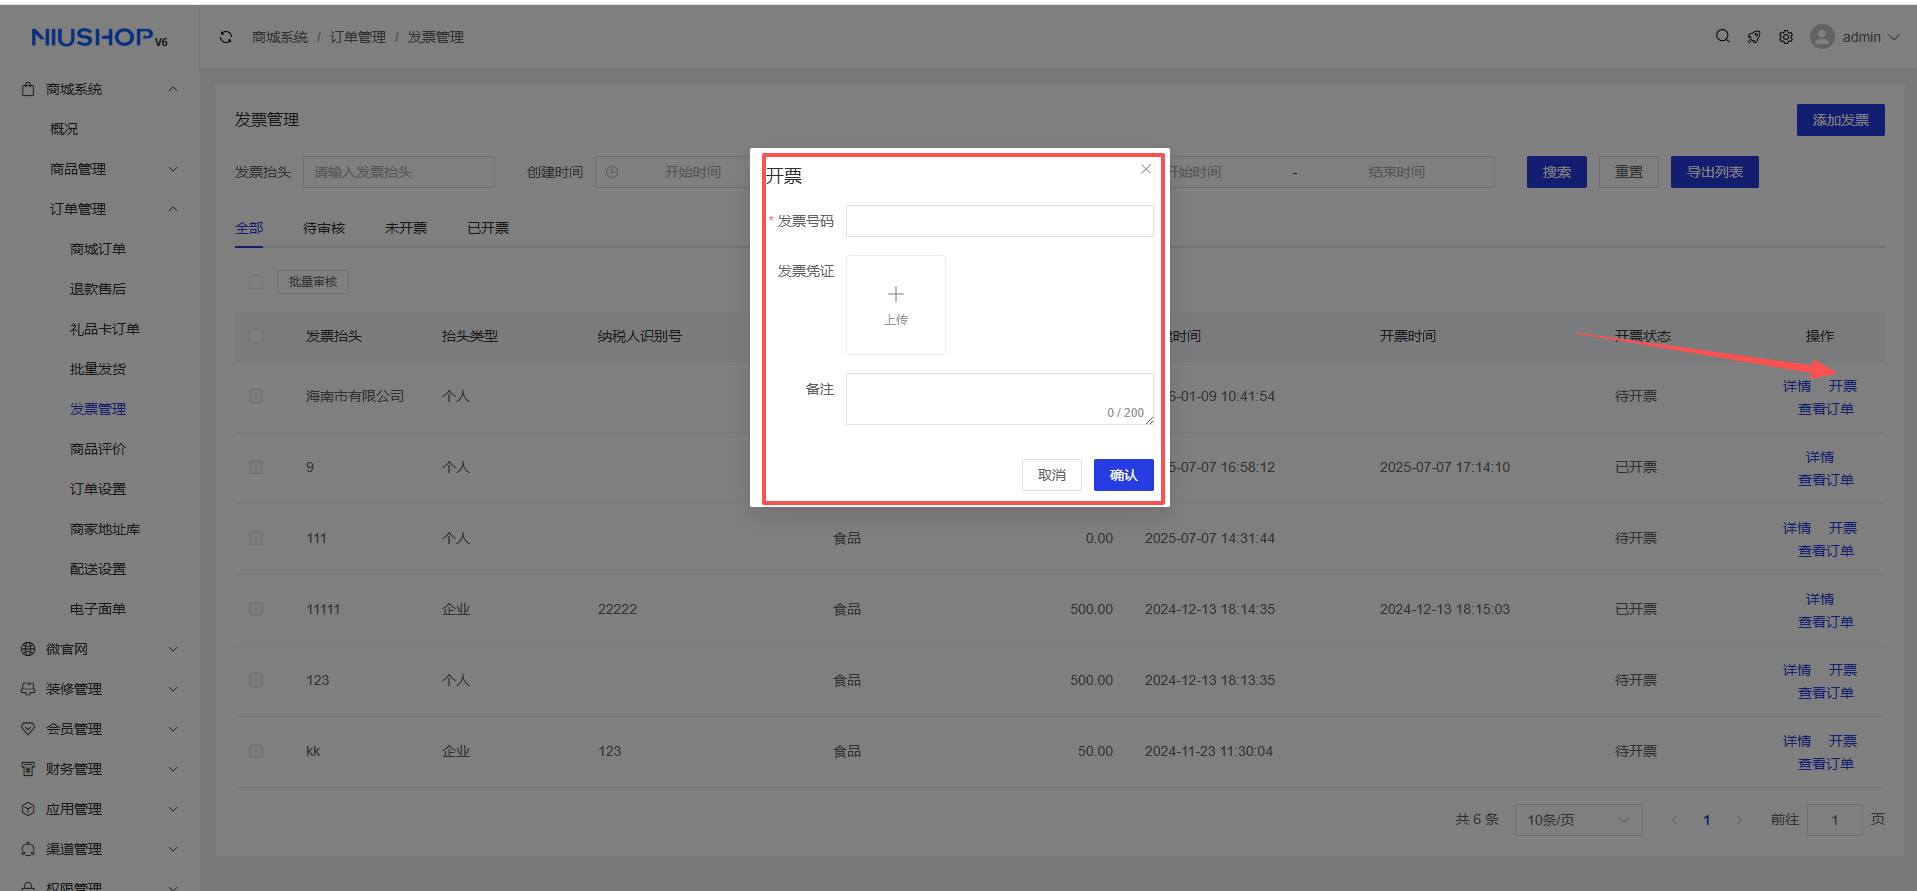Close the 开票 dialog with X icon

[x=1146, y=169]
